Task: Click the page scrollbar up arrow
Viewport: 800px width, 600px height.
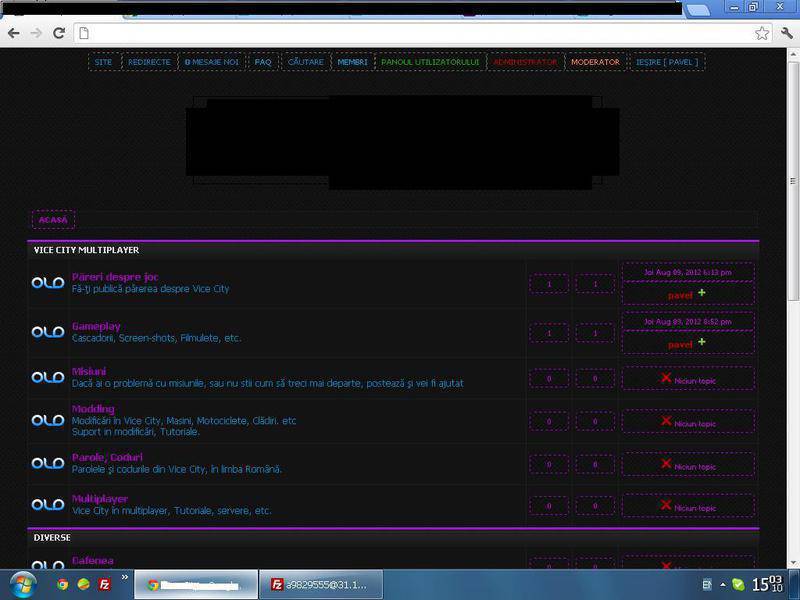Action: pyautogui.click(x=793, y=54)
